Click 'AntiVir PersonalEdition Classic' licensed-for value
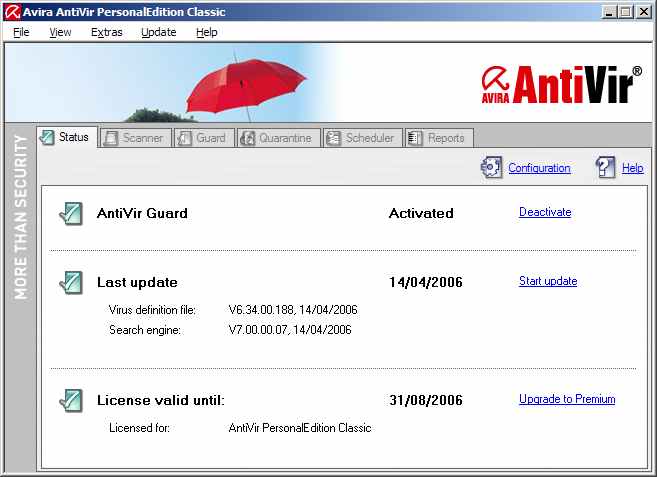The height and width of the screenshot is (477, 657). tap(300, 428)
